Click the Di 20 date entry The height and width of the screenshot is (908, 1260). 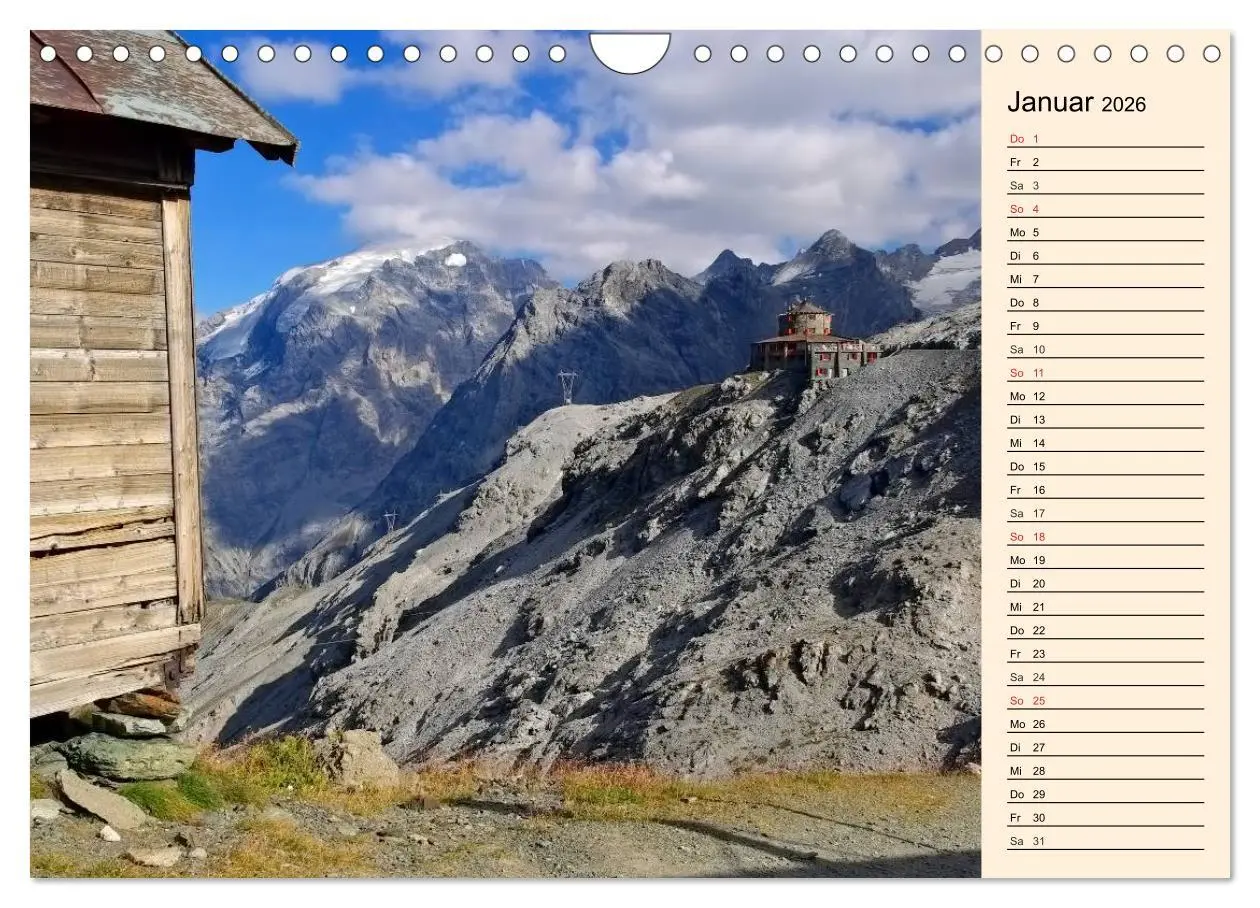1025,583
